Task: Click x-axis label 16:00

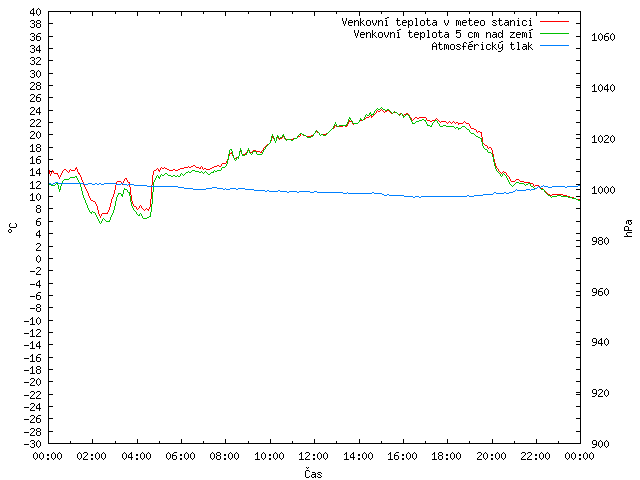Action: click(402, 456)
